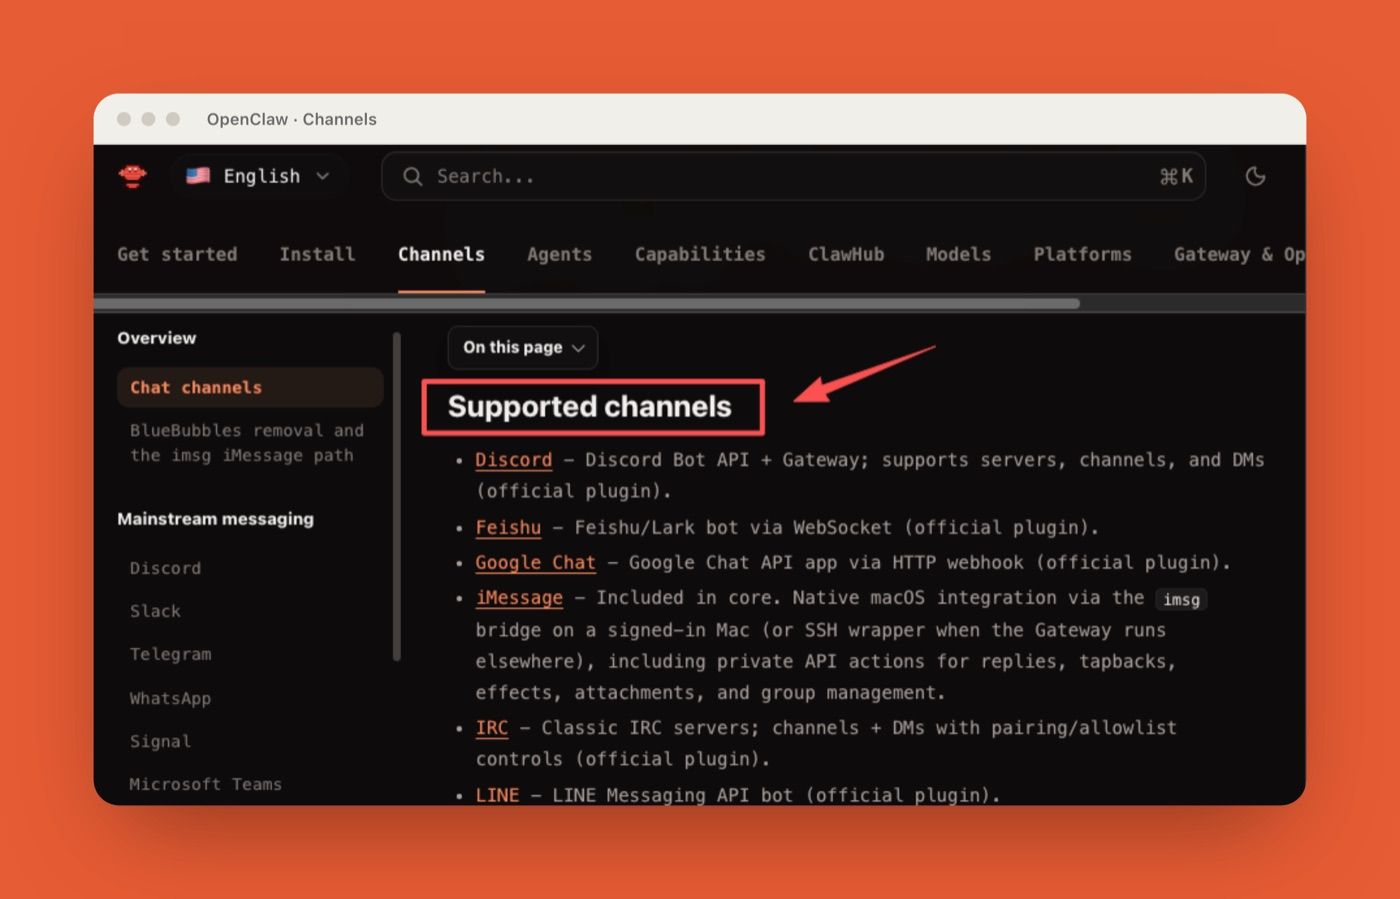The width and height of the screenshot is (1400, 899).
Task: Click the OpenClaw lobster logo
Action: tap(132, 176)
